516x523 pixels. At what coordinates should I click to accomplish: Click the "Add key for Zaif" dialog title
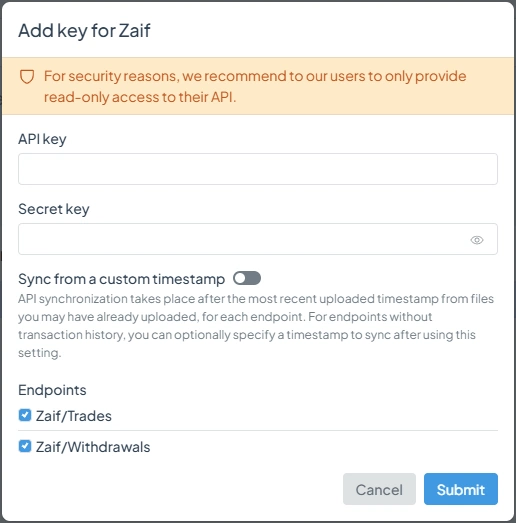click(84, 31)
